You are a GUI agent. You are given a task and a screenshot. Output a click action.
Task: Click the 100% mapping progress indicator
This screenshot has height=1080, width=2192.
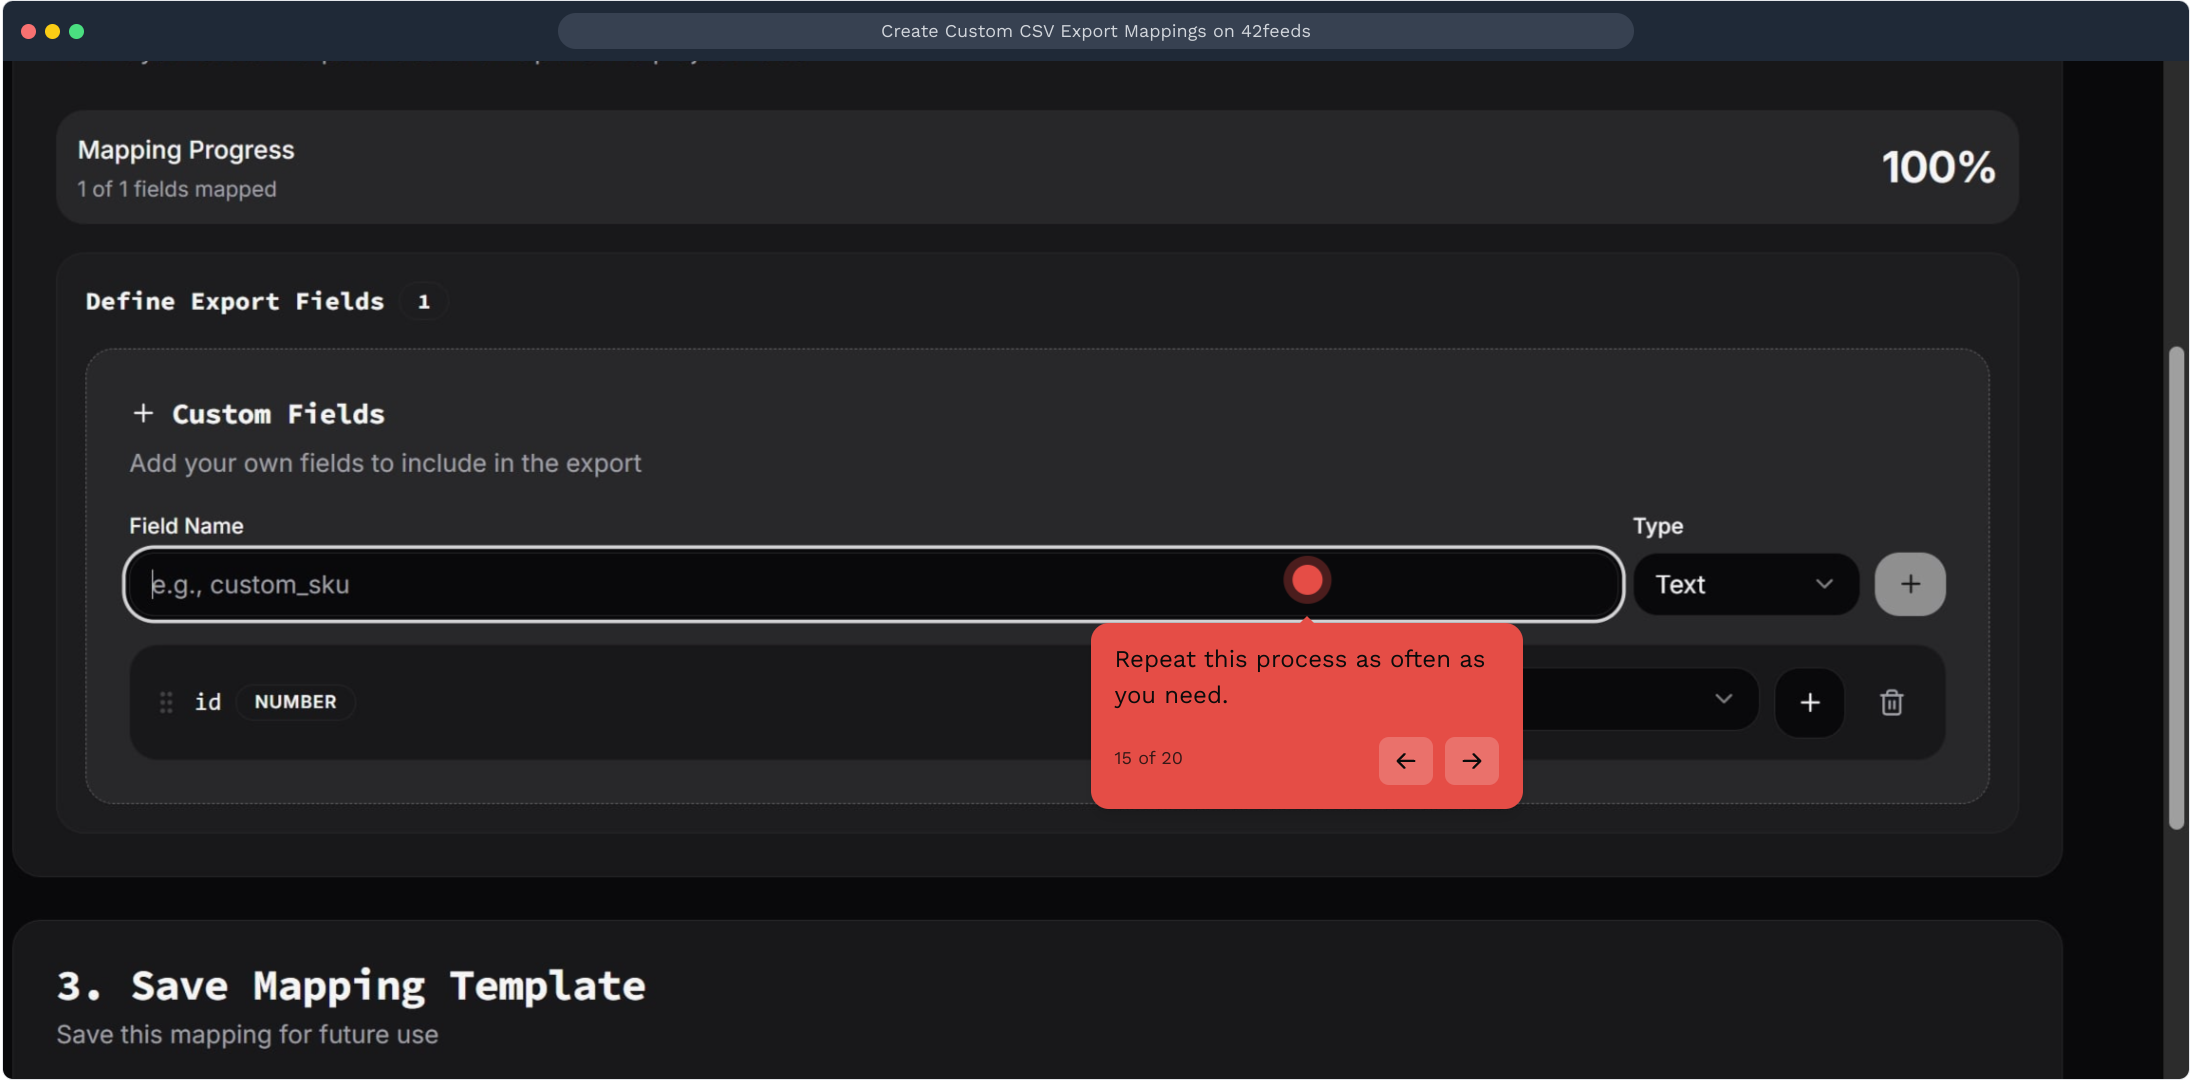(x=1937, y=167)
